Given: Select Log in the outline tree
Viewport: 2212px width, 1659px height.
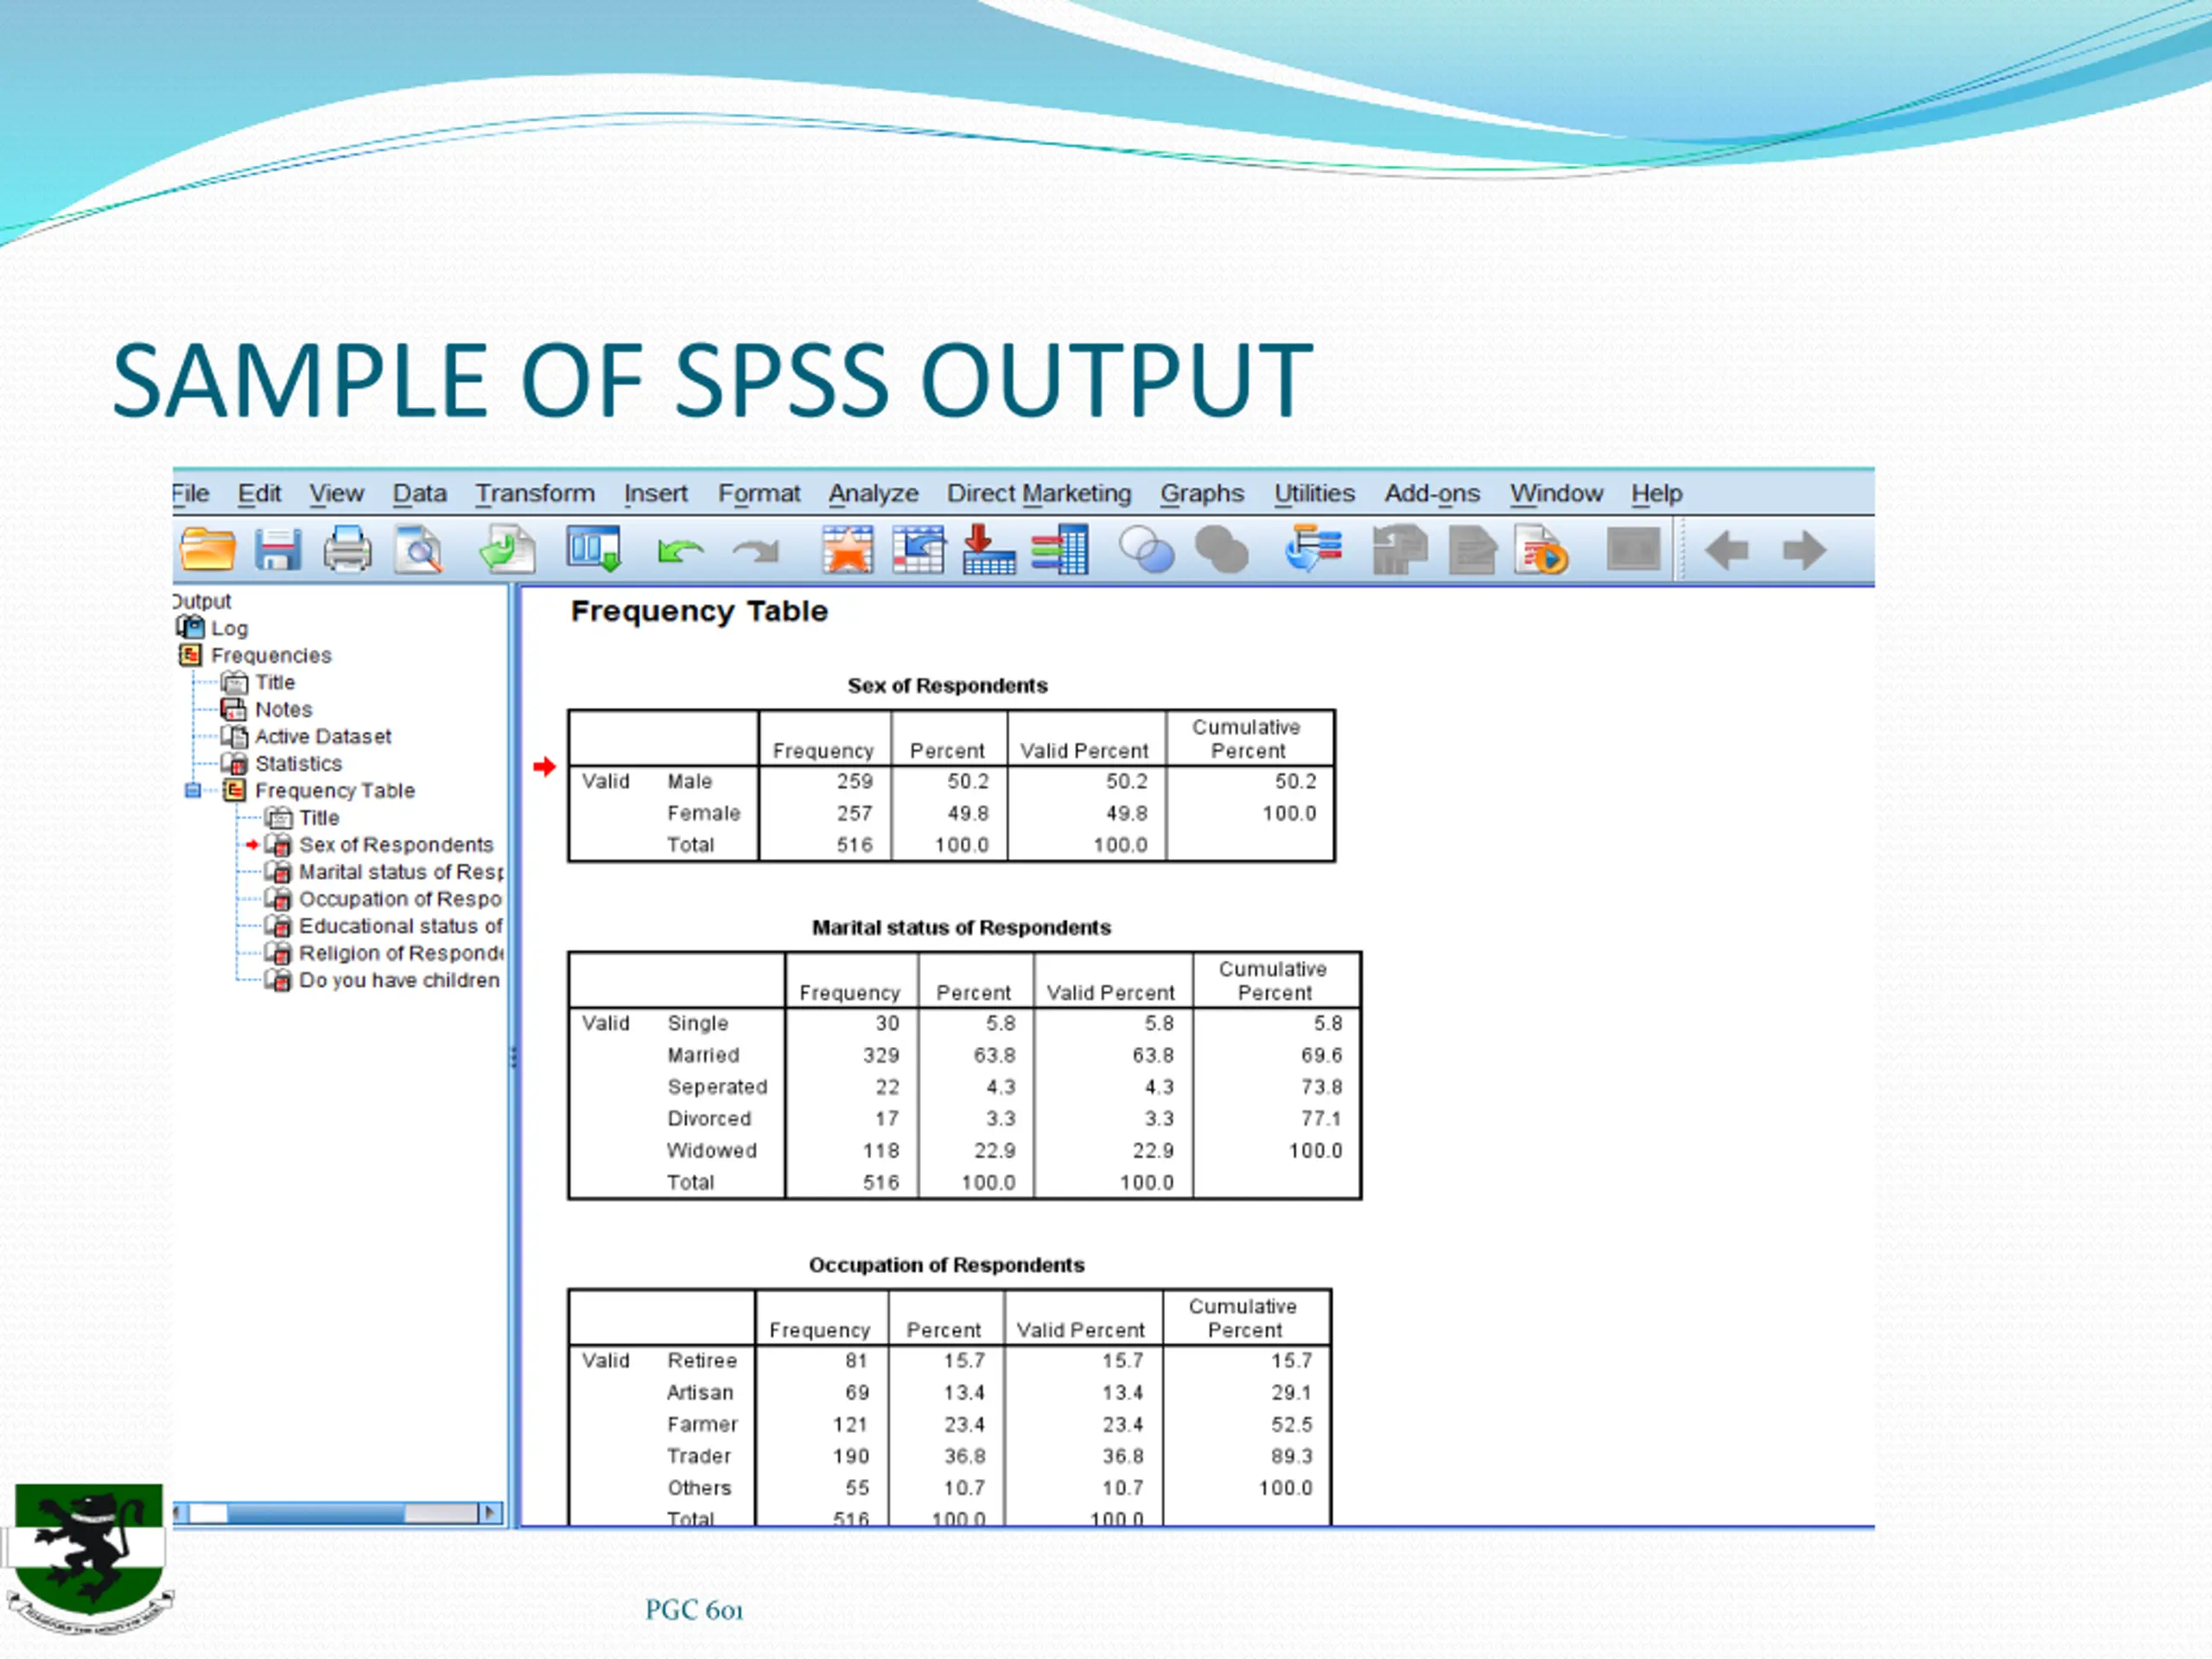Looking at the screenshot, I should coord(229,629).
